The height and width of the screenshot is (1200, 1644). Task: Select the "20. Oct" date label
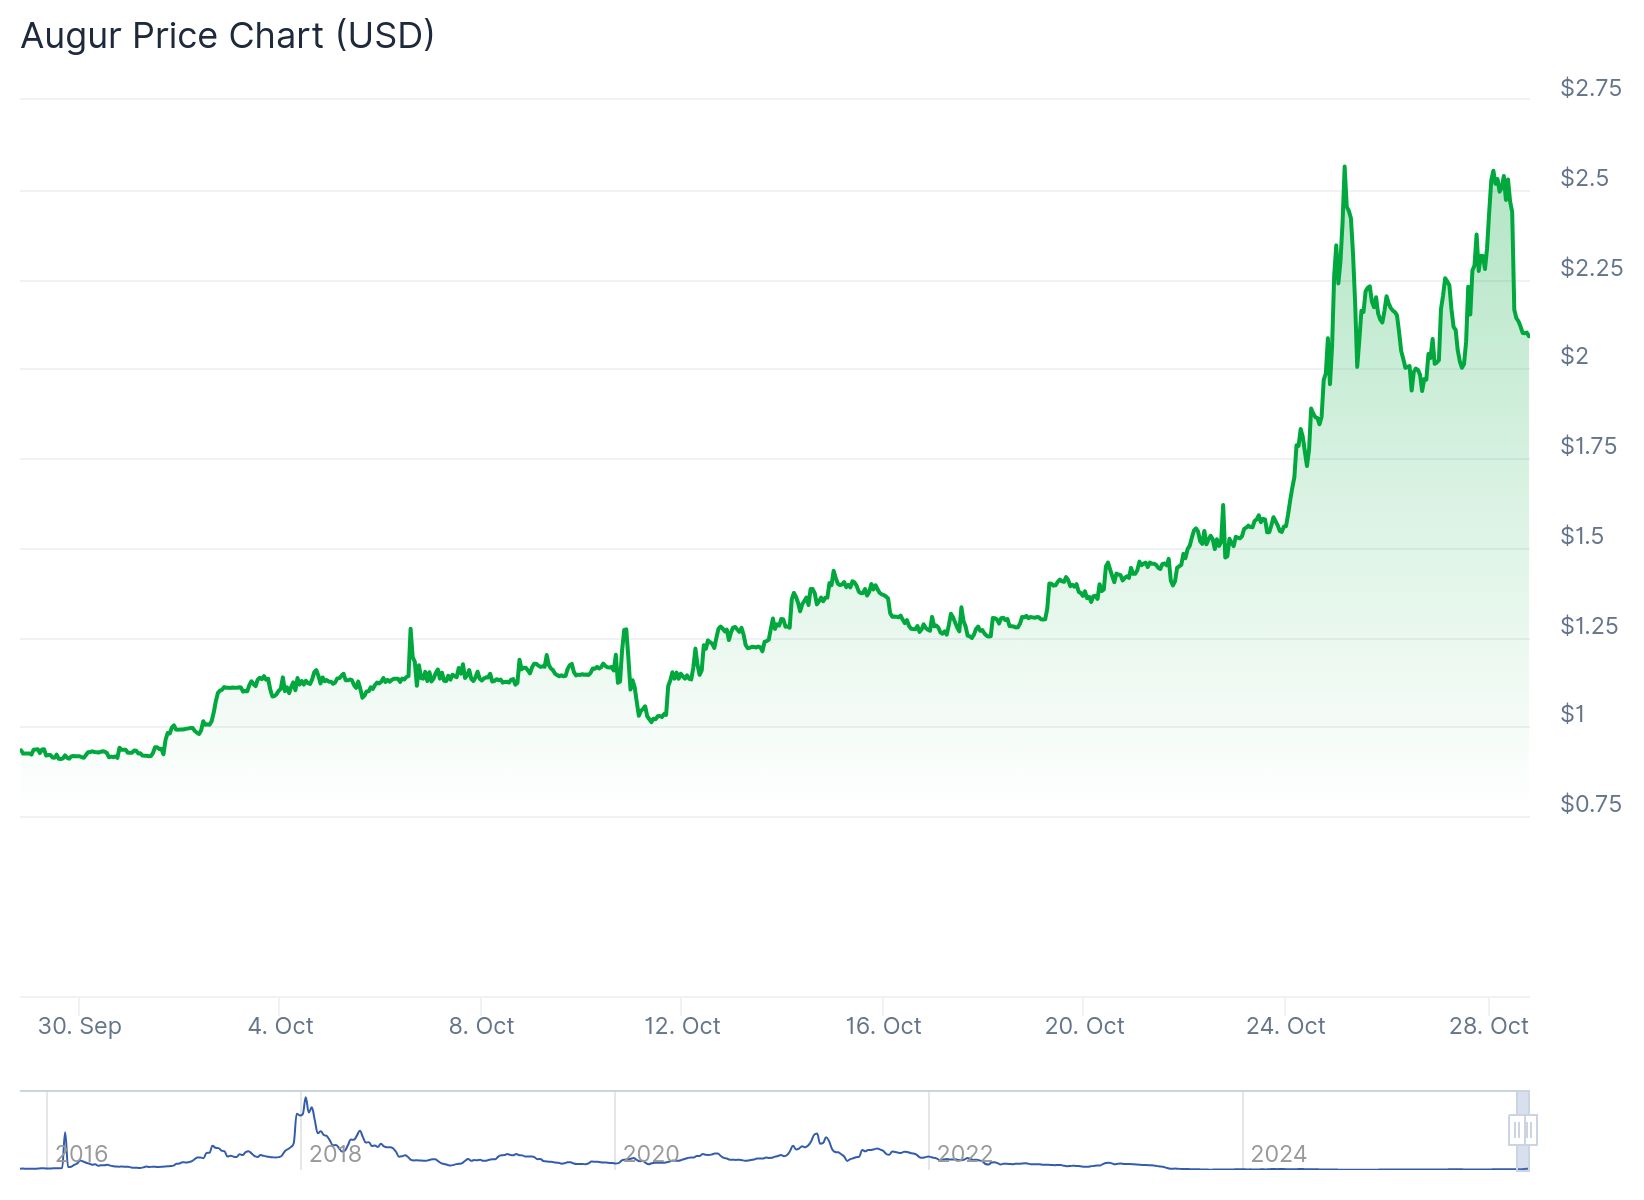[x=1084, y=1026]
